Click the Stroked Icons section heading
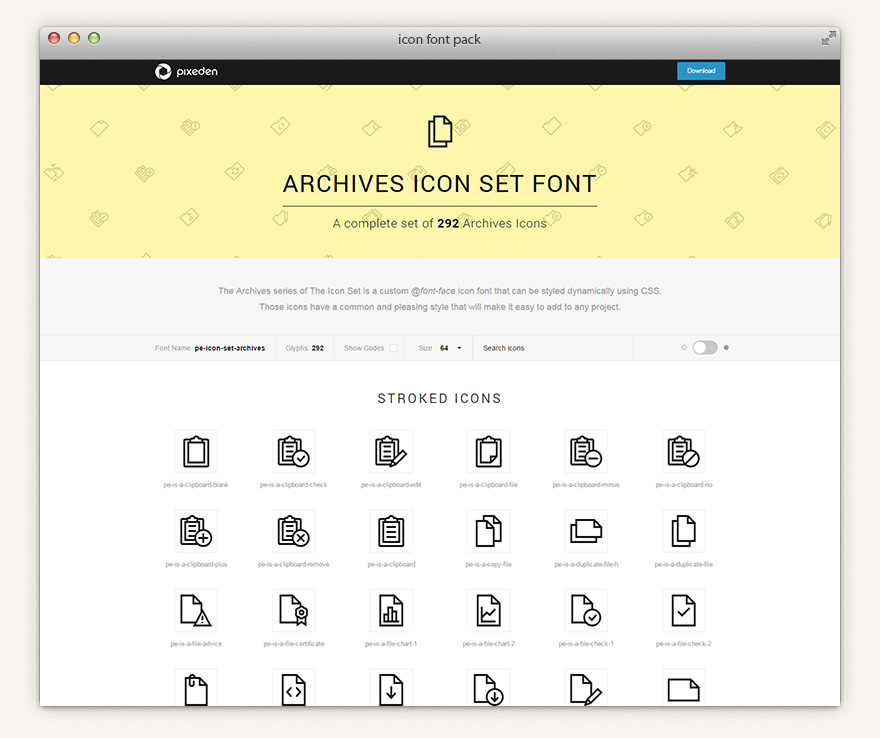The image size is (880, 738). click(x=439, y=398)
